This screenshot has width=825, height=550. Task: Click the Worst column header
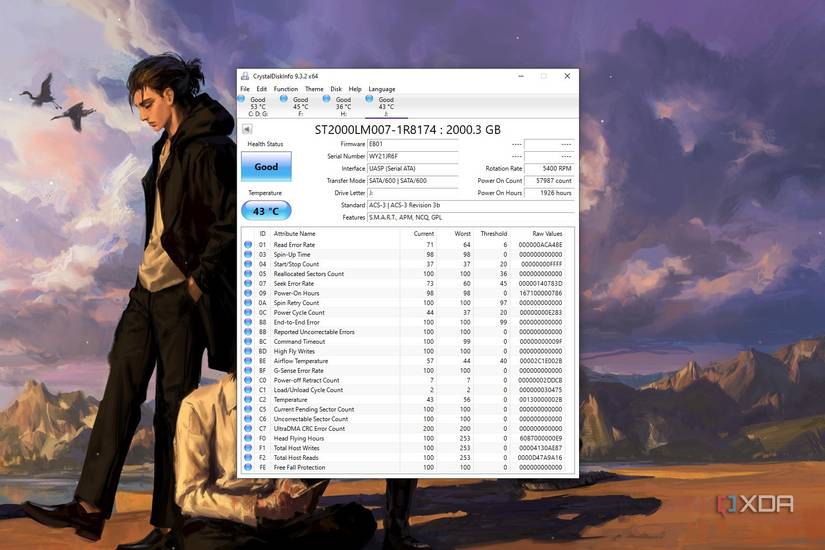pyautogui.click(x=462, y=233)
